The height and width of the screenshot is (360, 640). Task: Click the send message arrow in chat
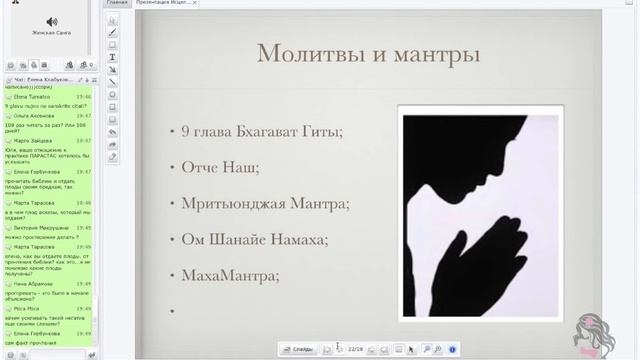tap(91, 355)
